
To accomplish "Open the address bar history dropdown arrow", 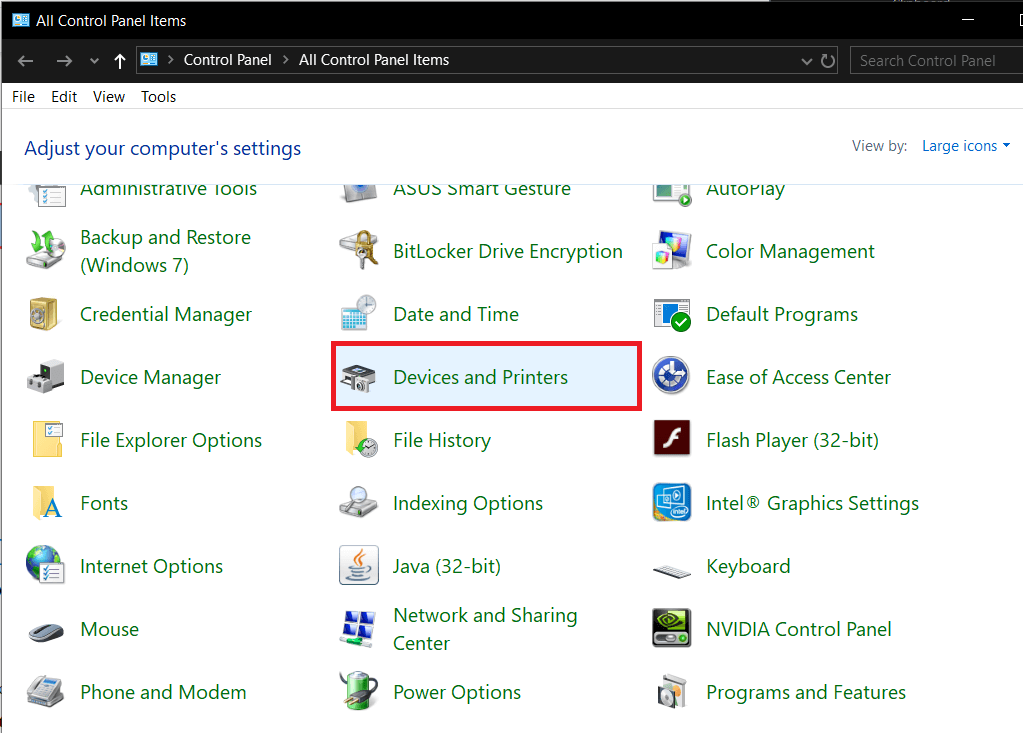I will coord(807,61).
